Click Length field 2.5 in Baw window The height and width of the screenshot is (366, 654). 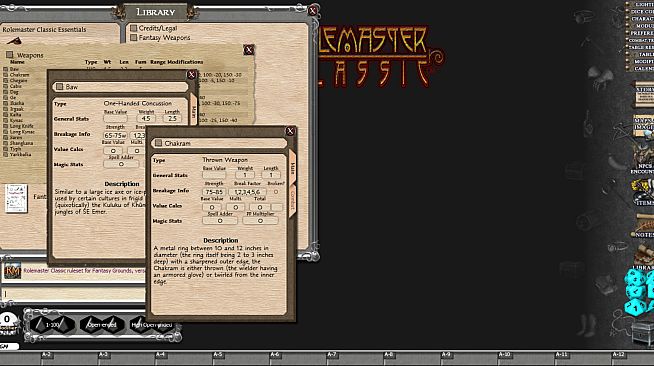[172, 119]
